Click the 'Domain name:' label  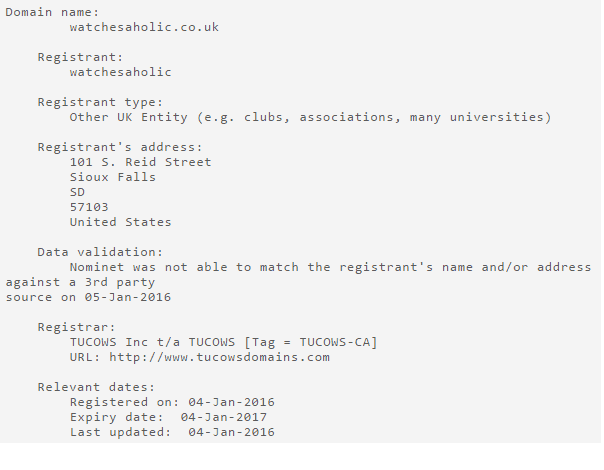pyautogui.click(x=52, y=12)
